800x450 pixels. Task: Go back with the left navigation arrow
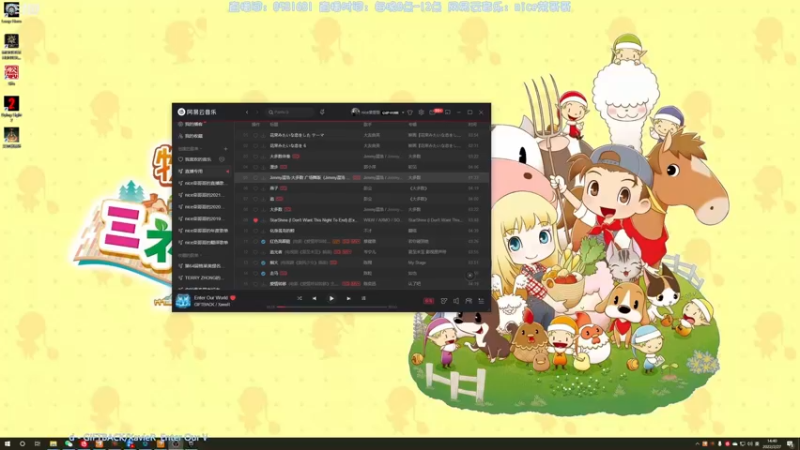[247, 112]
